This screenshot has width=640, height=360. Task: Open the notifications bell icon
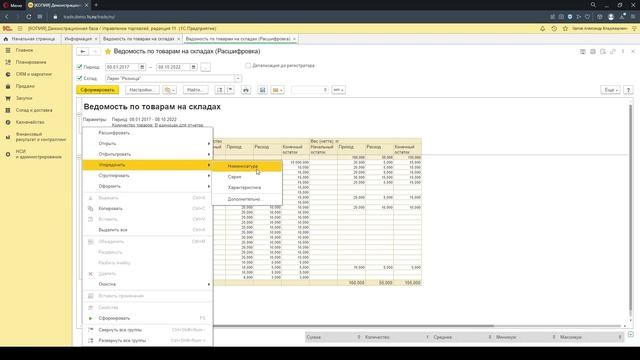542,29
